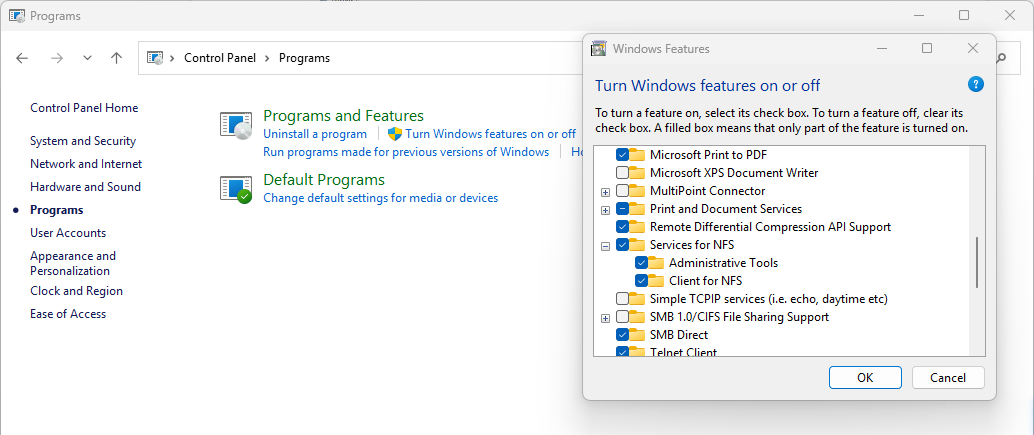Expand the MultiPoint Connector node

pyautogui.click(x=605, y=192)
